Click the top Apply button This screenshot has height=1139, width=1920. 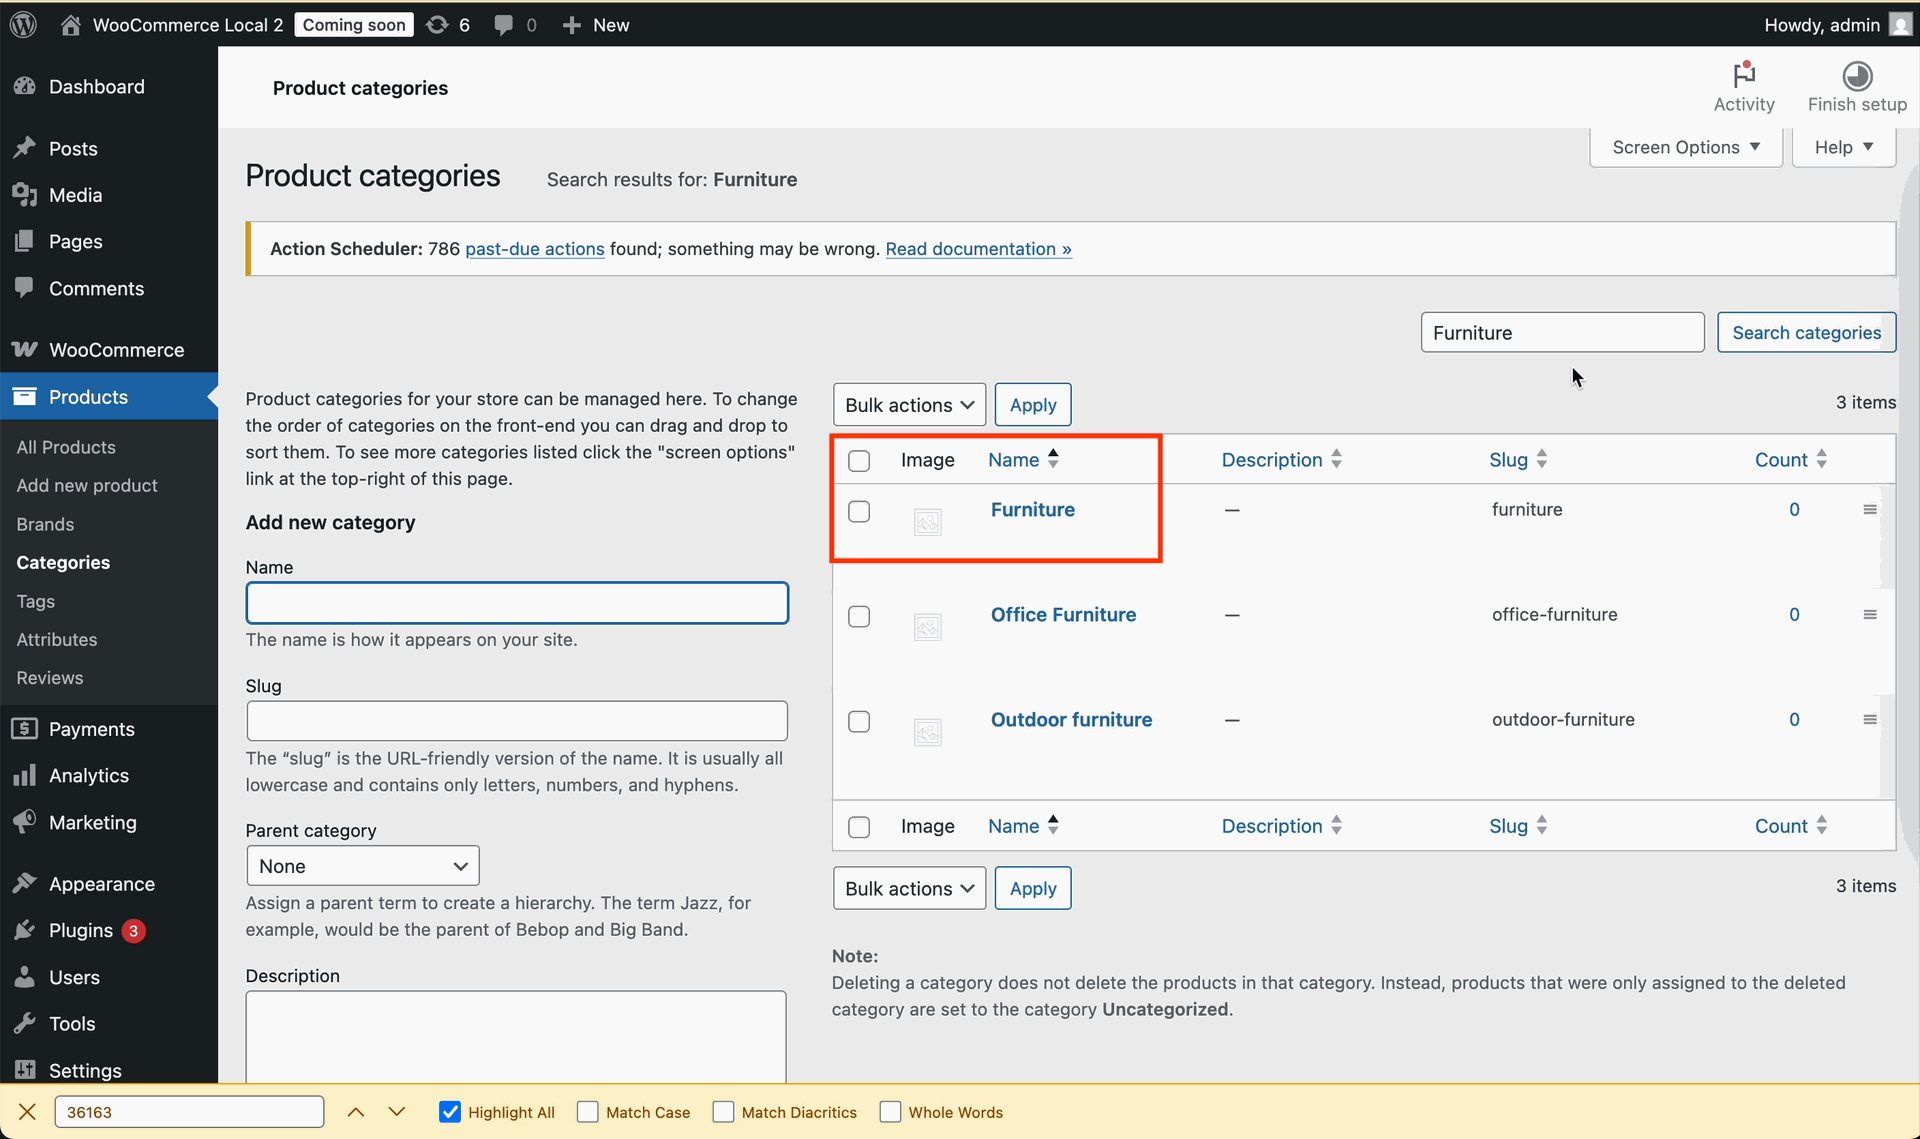pos(1033,405)
